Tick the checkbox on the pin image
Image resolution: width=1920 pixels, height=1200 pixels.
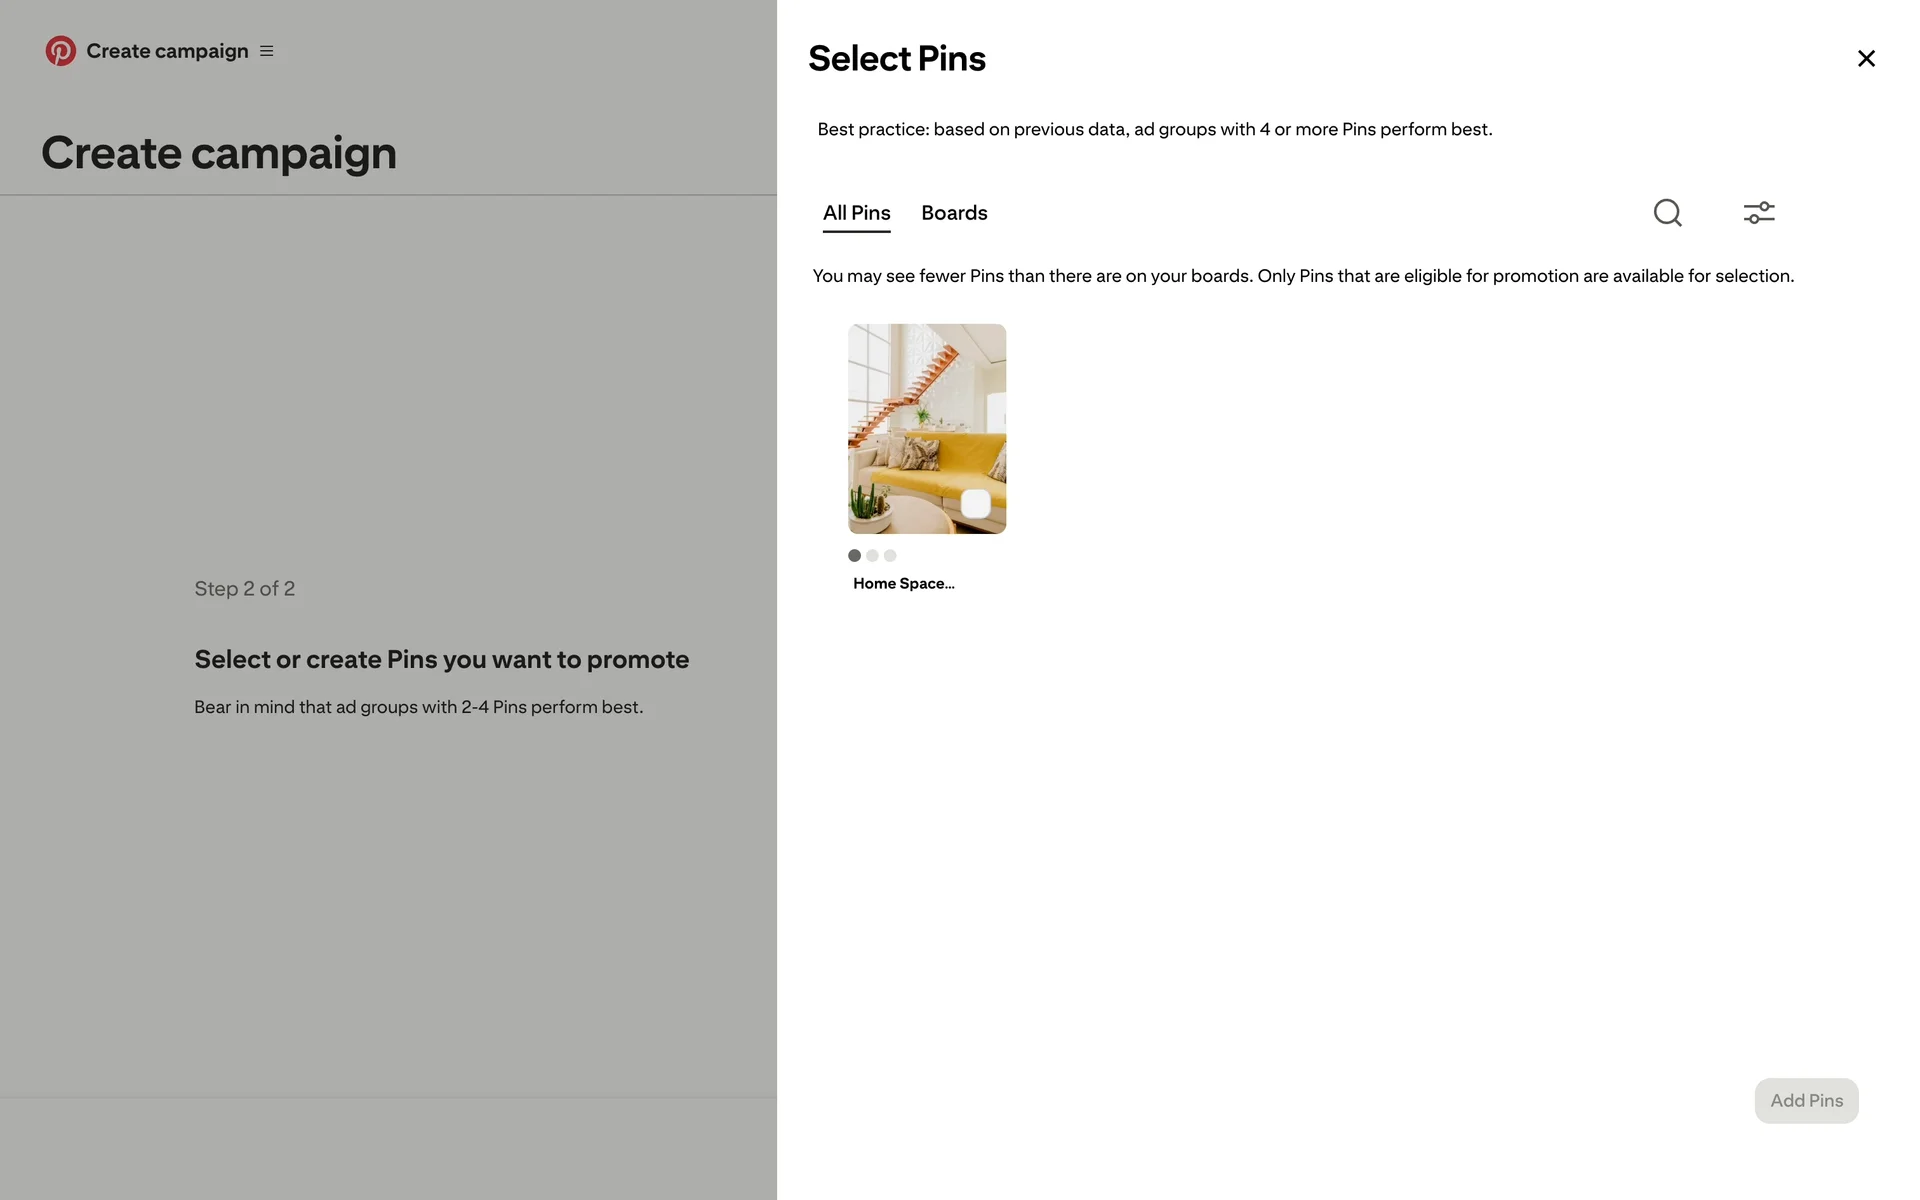click(975, 504)
